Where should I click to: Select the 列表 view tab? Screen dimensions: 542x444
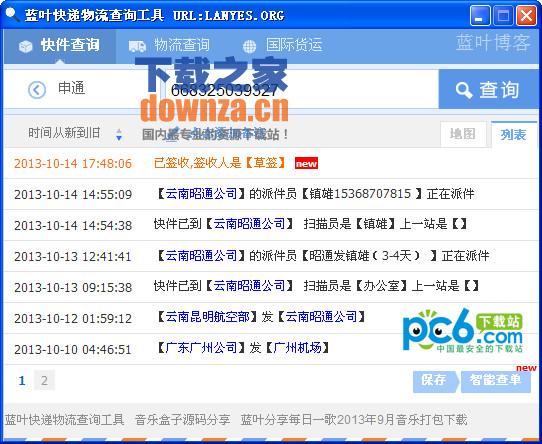(514, 134)
